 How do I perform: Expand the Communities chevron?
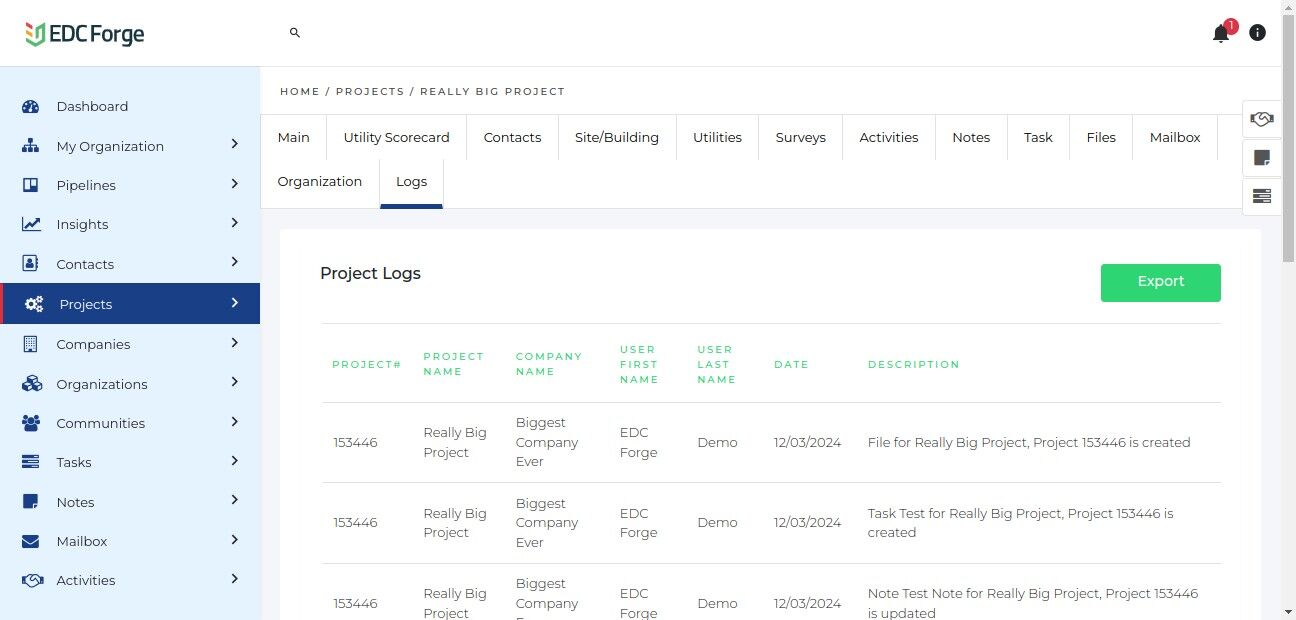[235, 421]
